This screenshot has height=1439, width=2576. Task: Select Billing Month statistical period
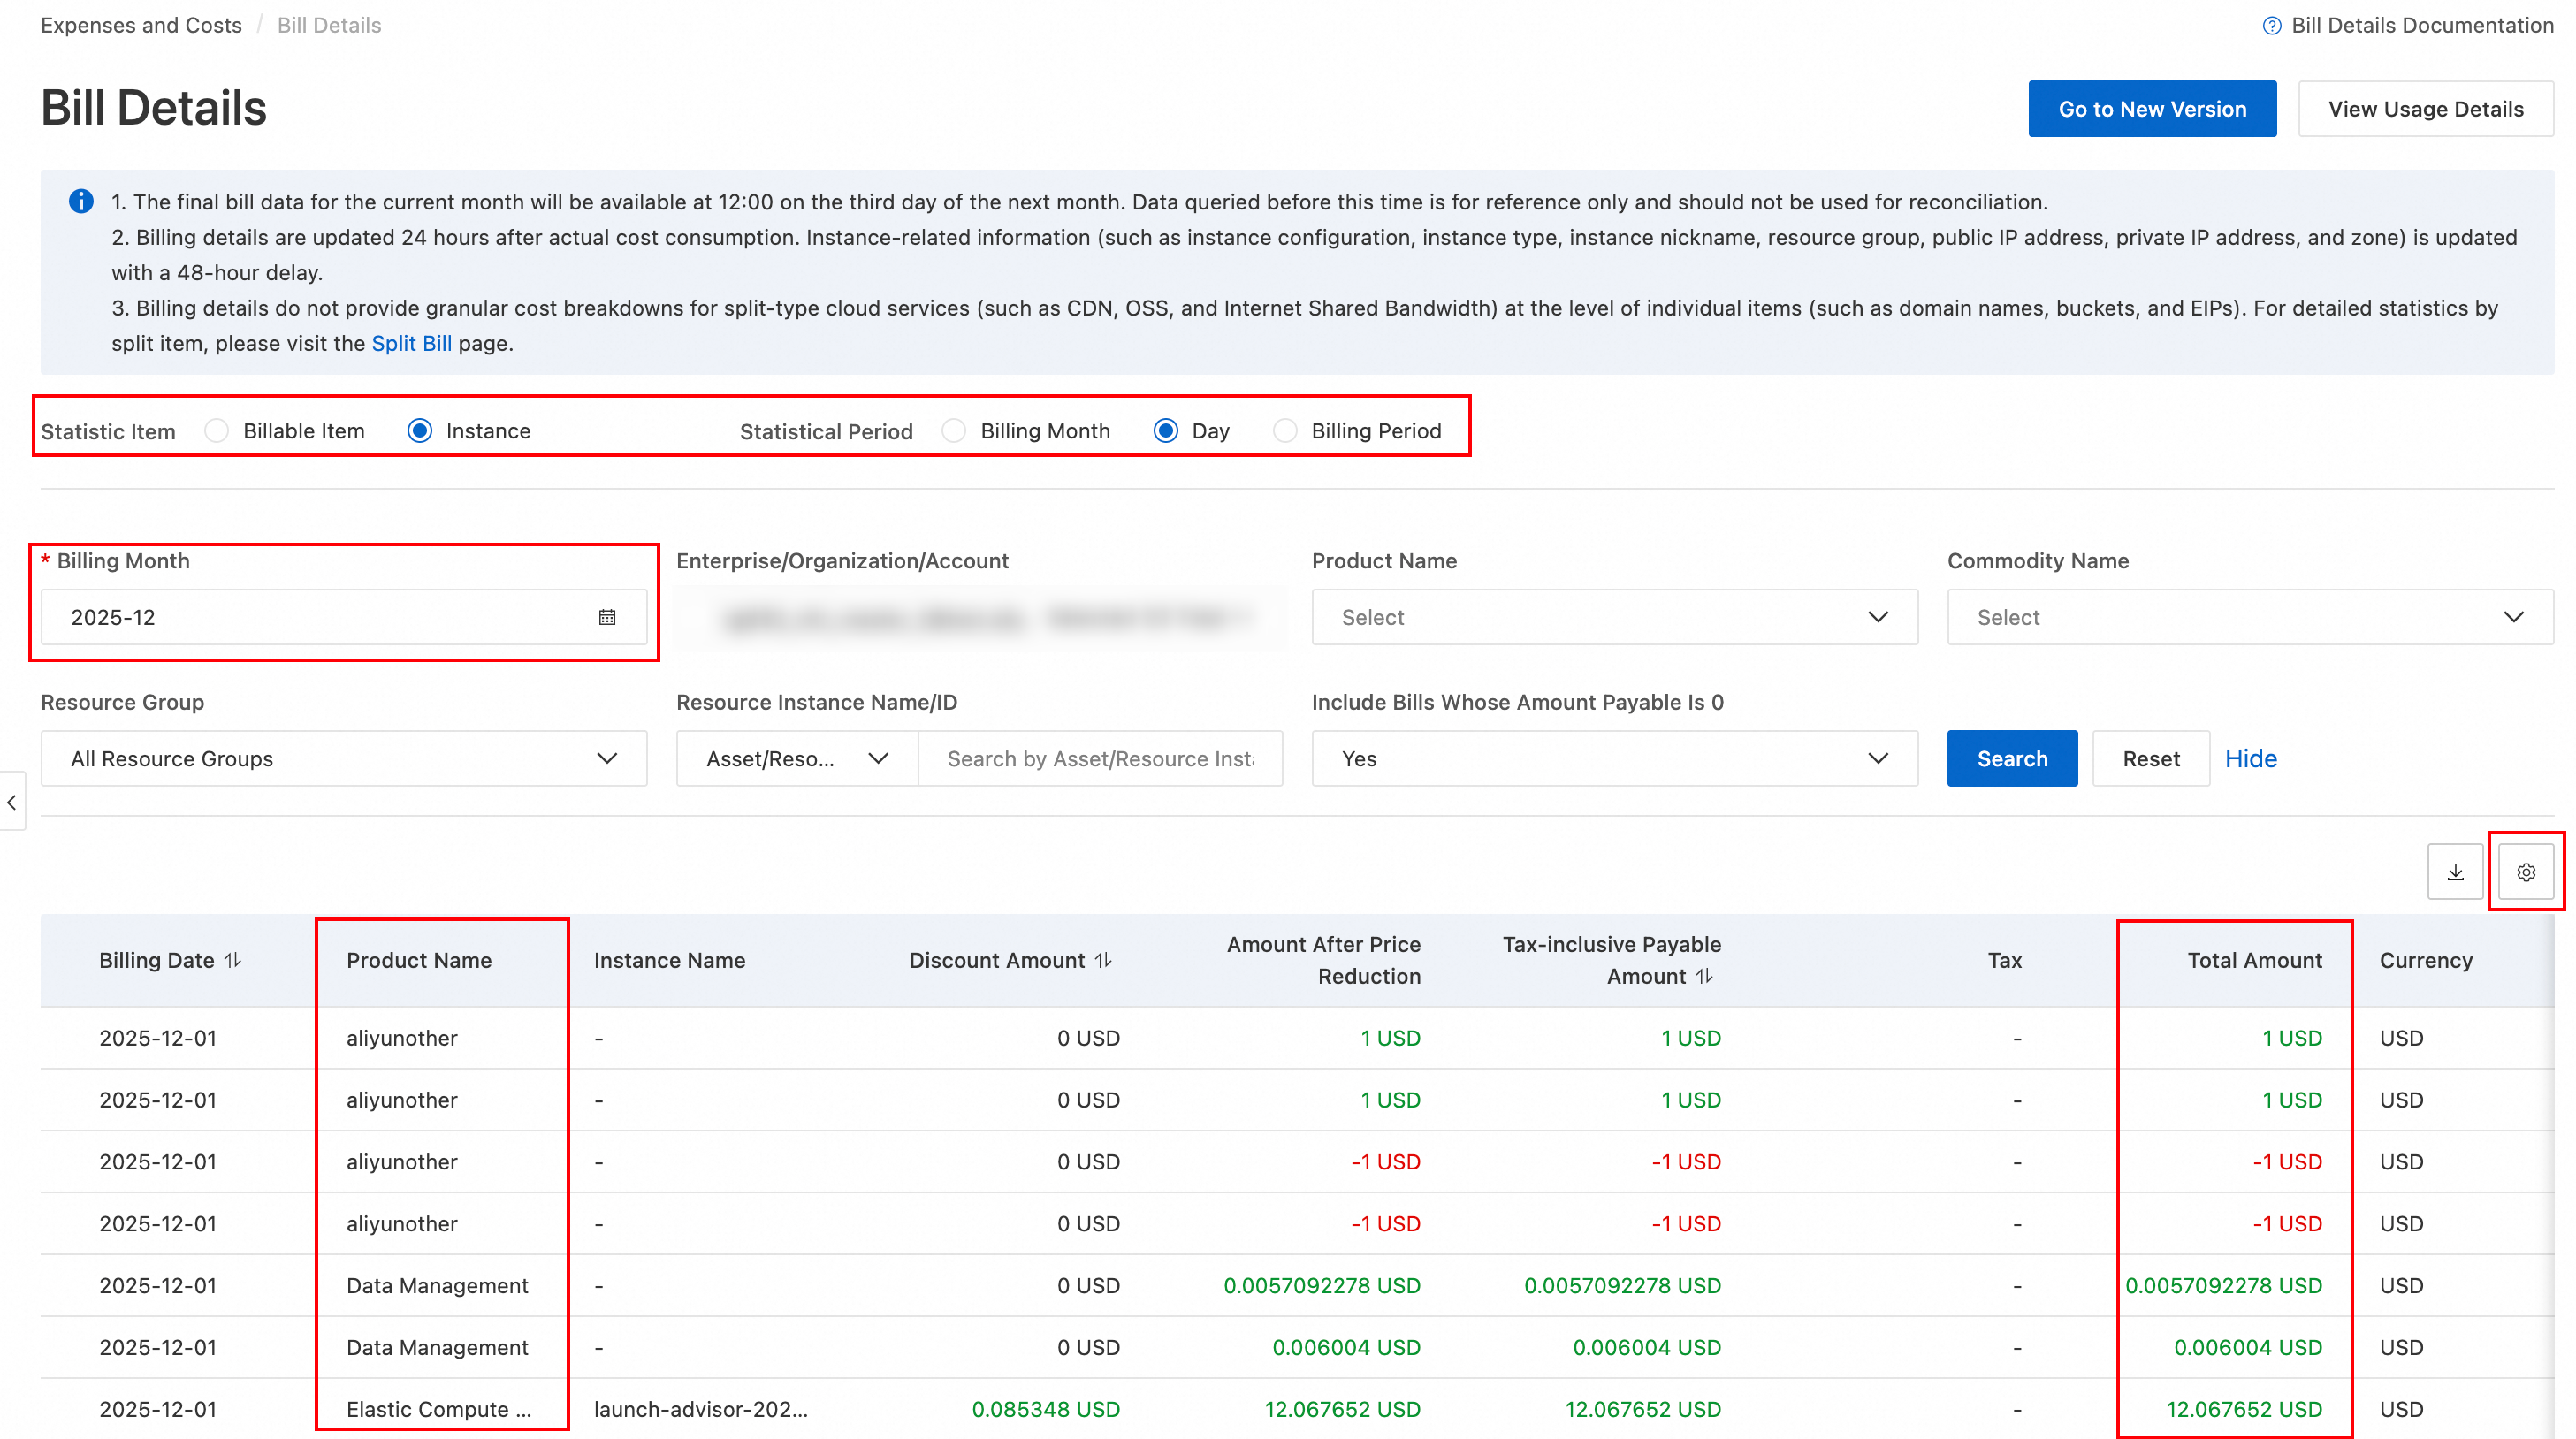tap(954, 431)
